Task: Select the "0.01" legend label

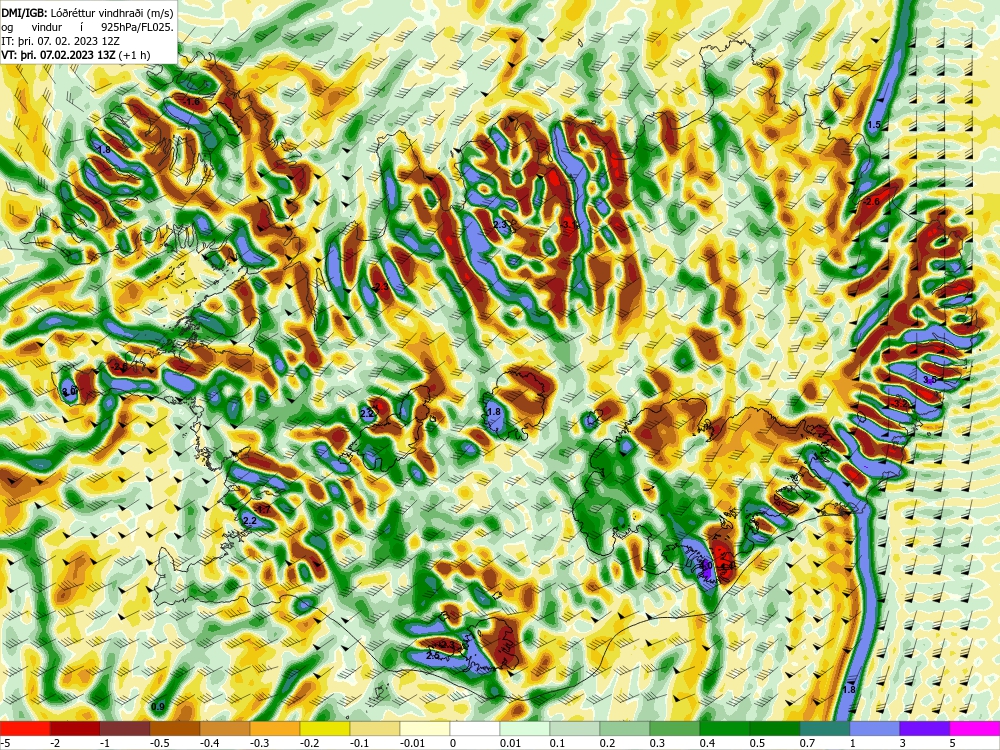Action: [x=510, y=743]
